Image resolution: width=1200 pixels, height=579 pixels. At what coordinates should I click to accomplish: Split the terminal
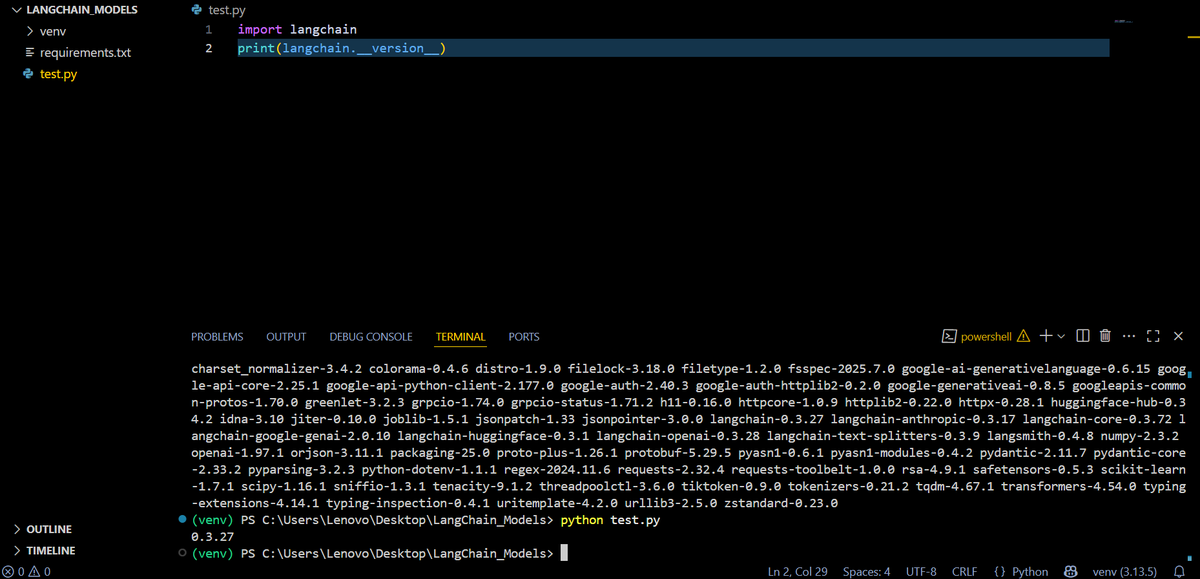coord(1083,337)
